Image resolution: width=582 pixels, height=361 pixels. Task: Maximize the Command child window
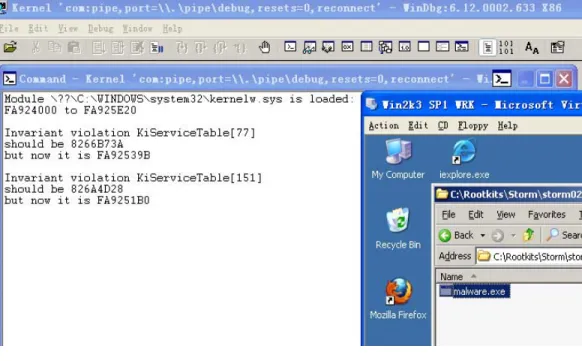coord(545,79)
